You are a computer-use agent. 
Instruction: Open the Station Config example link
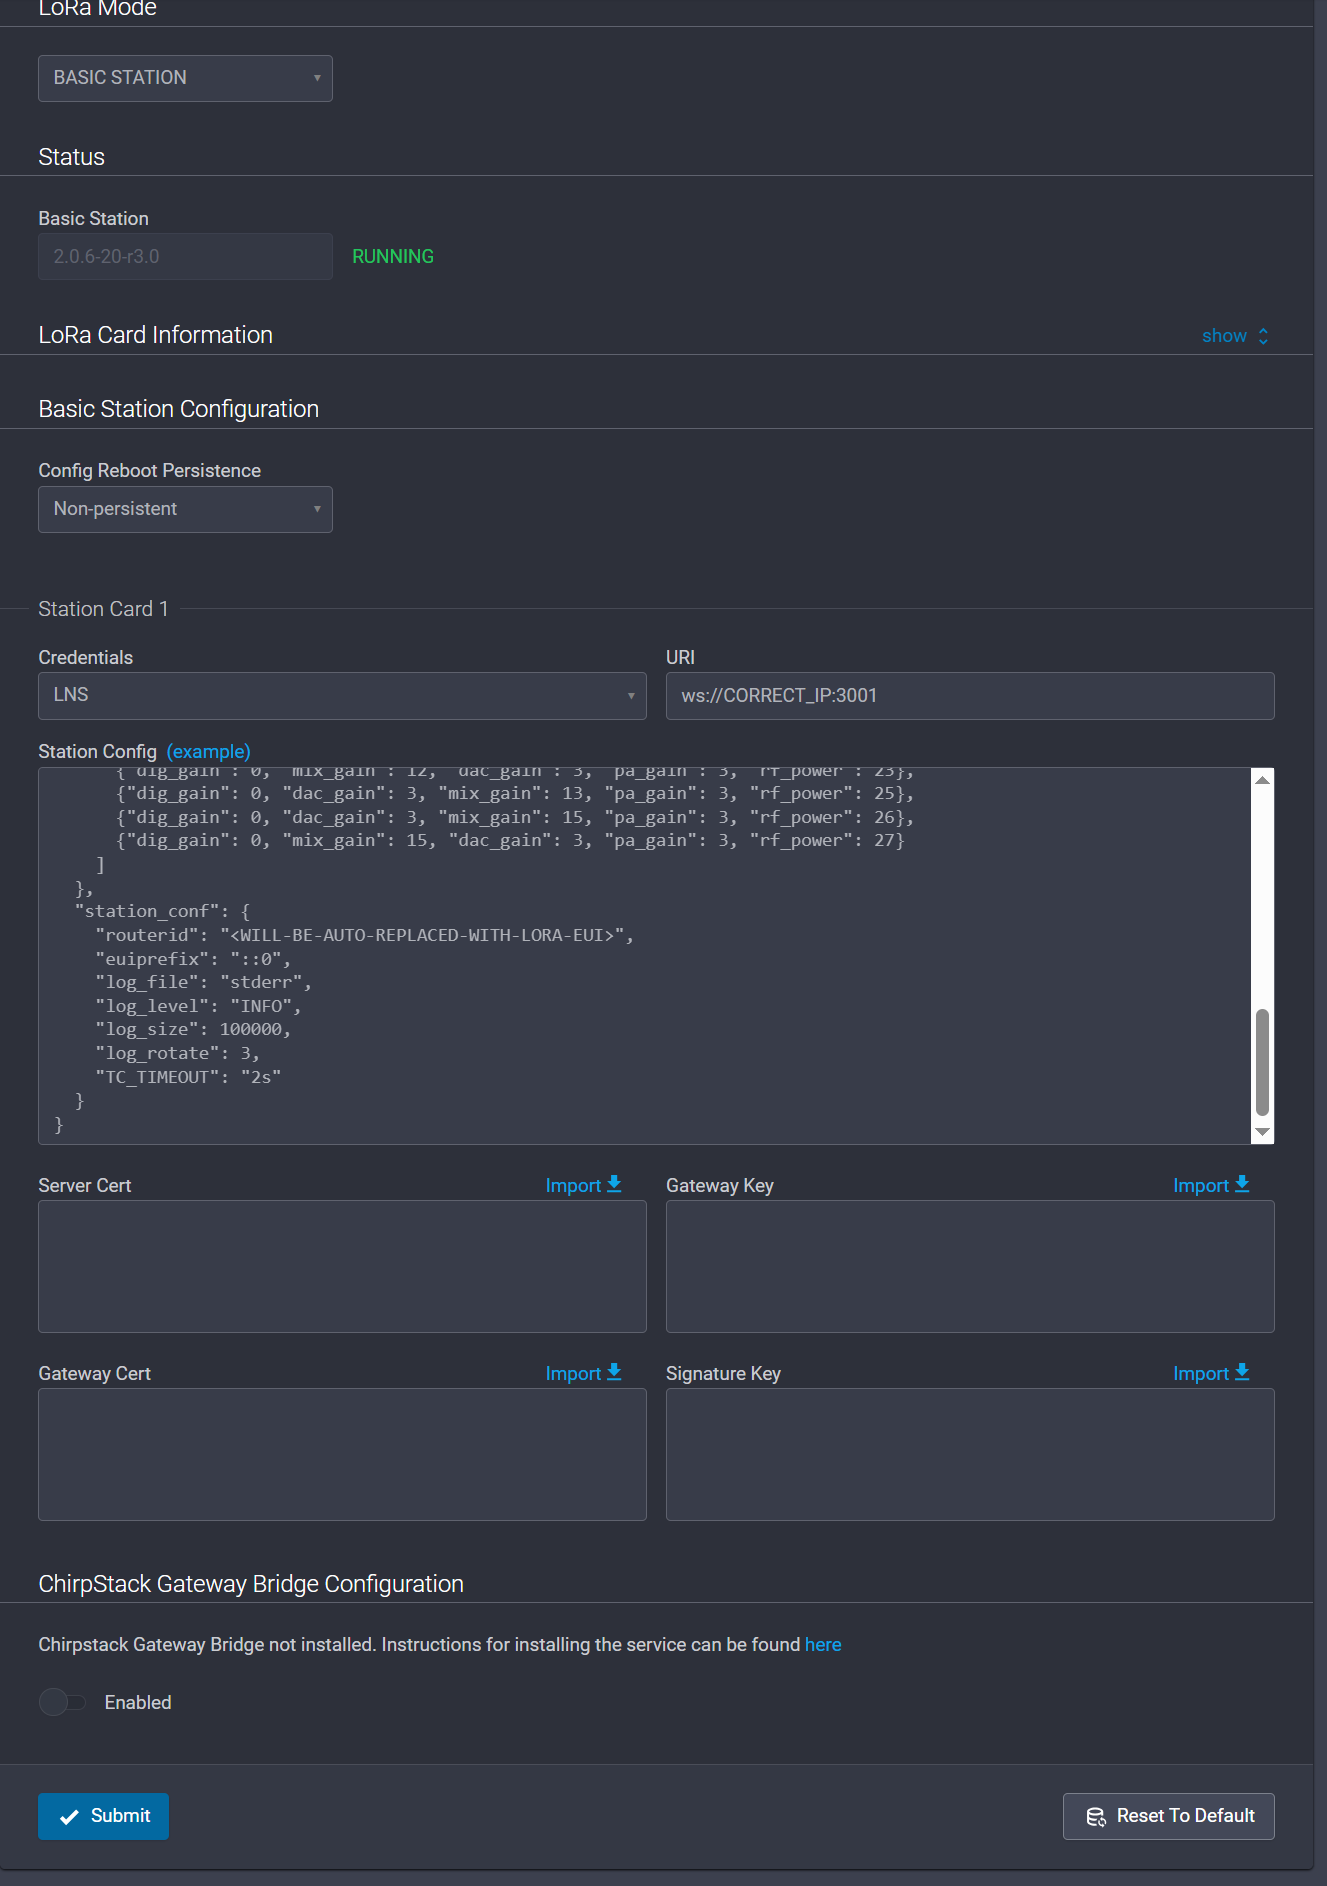[208, 751]
